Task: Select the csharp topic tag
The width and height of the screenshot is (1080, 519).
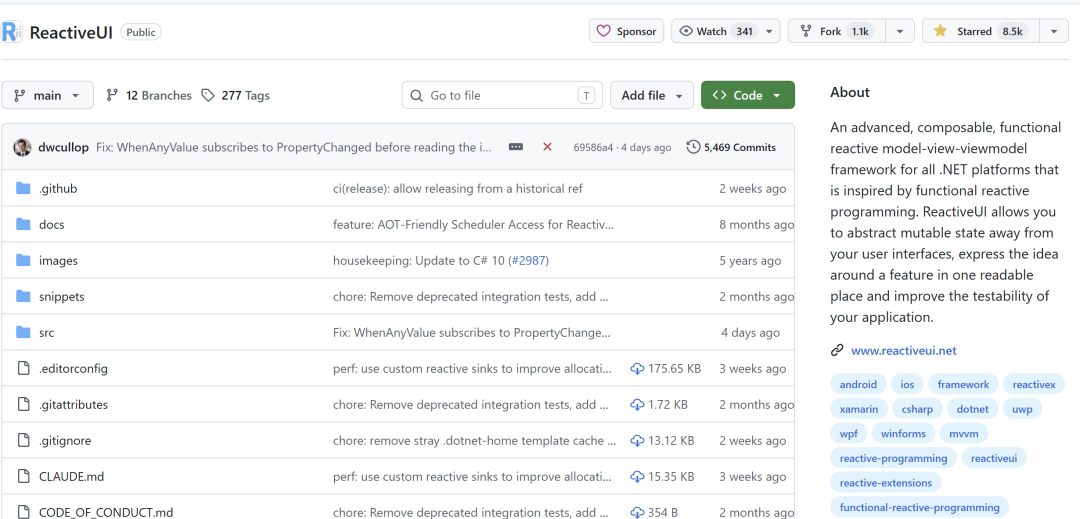Action: [x=917, y=409]
